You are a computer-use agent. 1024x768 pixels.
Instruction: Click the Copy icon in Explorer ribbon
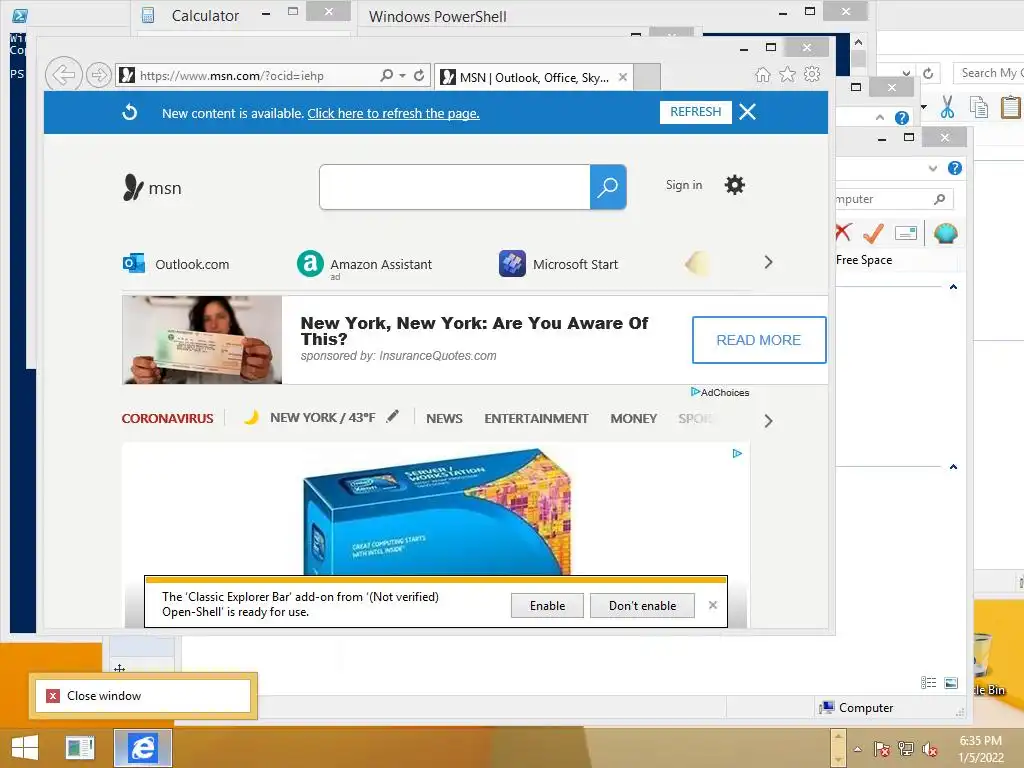[979, 106]
